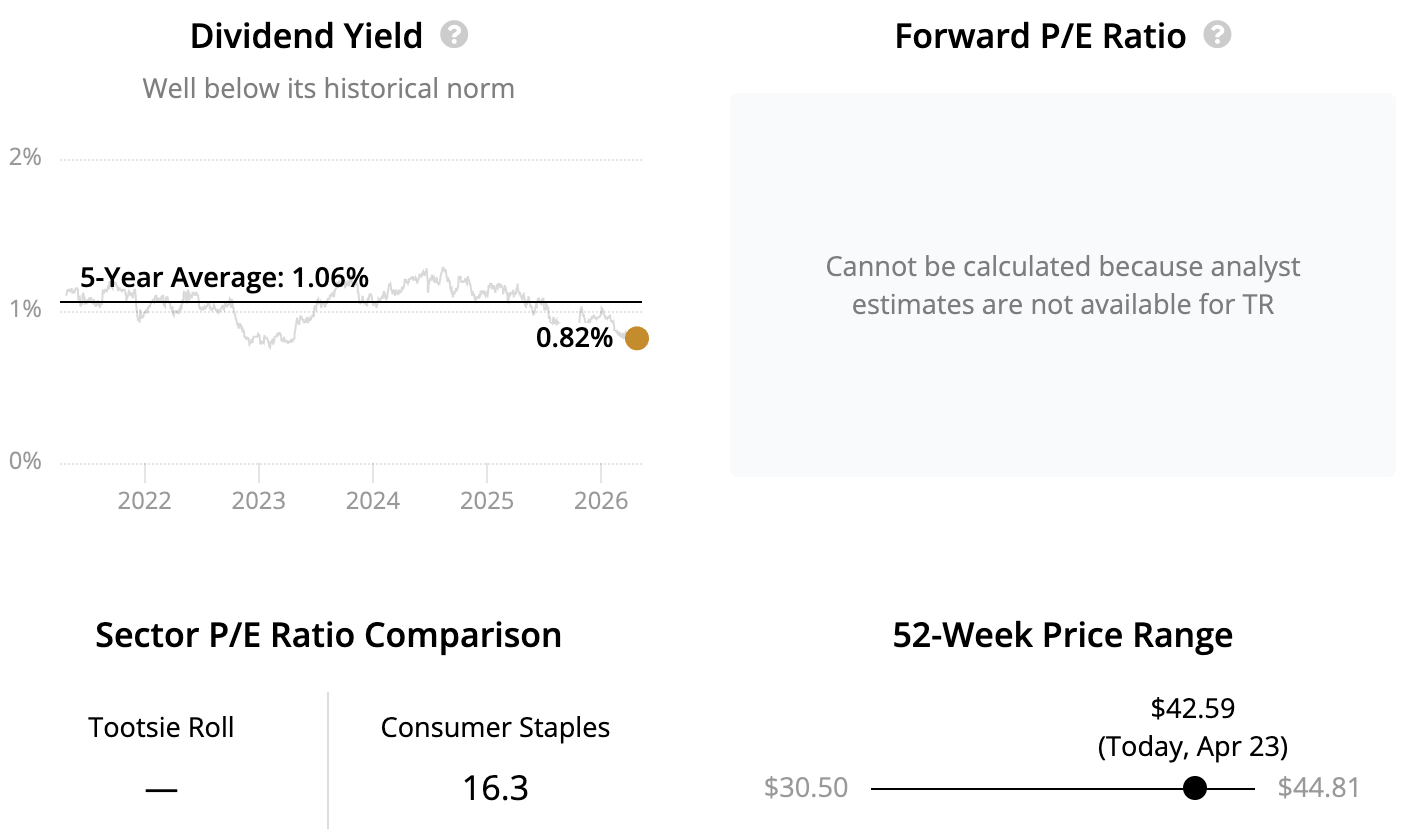Click the black 52-week price range marker
The width and height of the screenshot is (1414, 840).
click(1194, 788)
